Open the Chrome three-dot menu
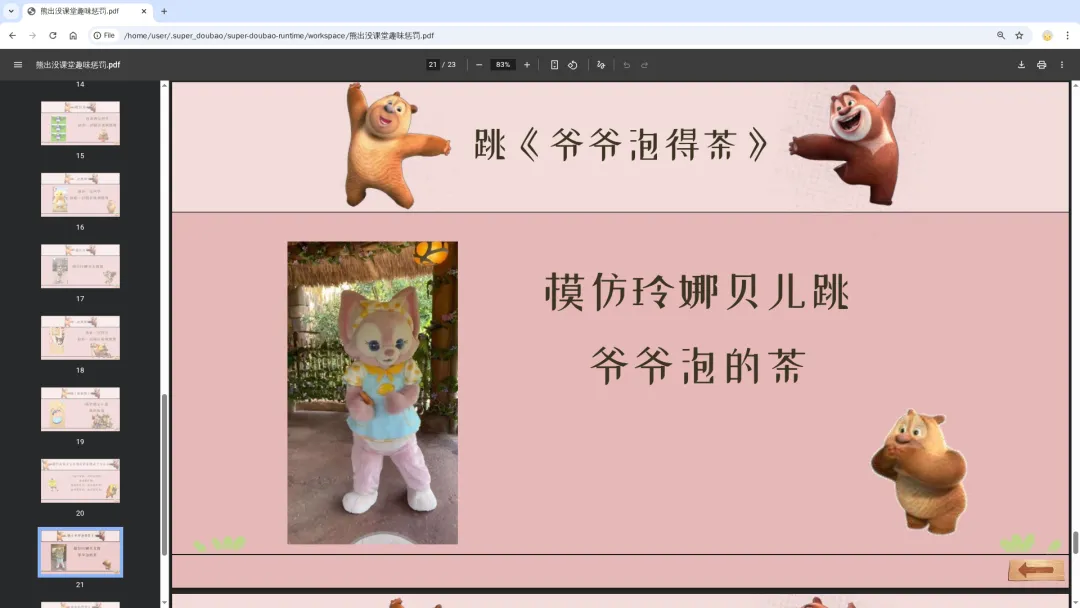The image size is (1080, 608). click(1067, 35)
